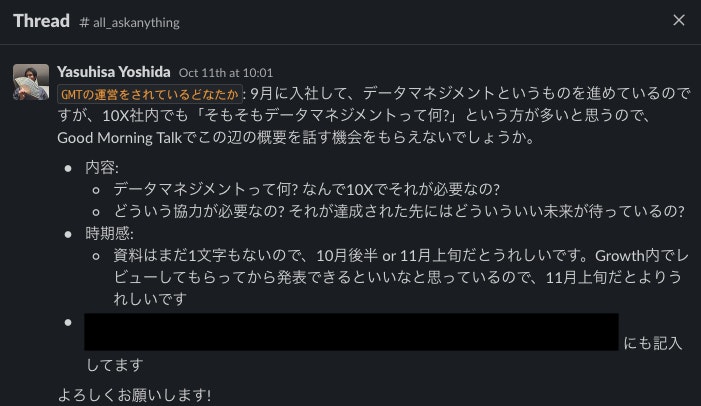Image resolution: width=701 pixels, height=406 pixels.
Task: Click the 内容: bullet item
Action: coord(102,167)
